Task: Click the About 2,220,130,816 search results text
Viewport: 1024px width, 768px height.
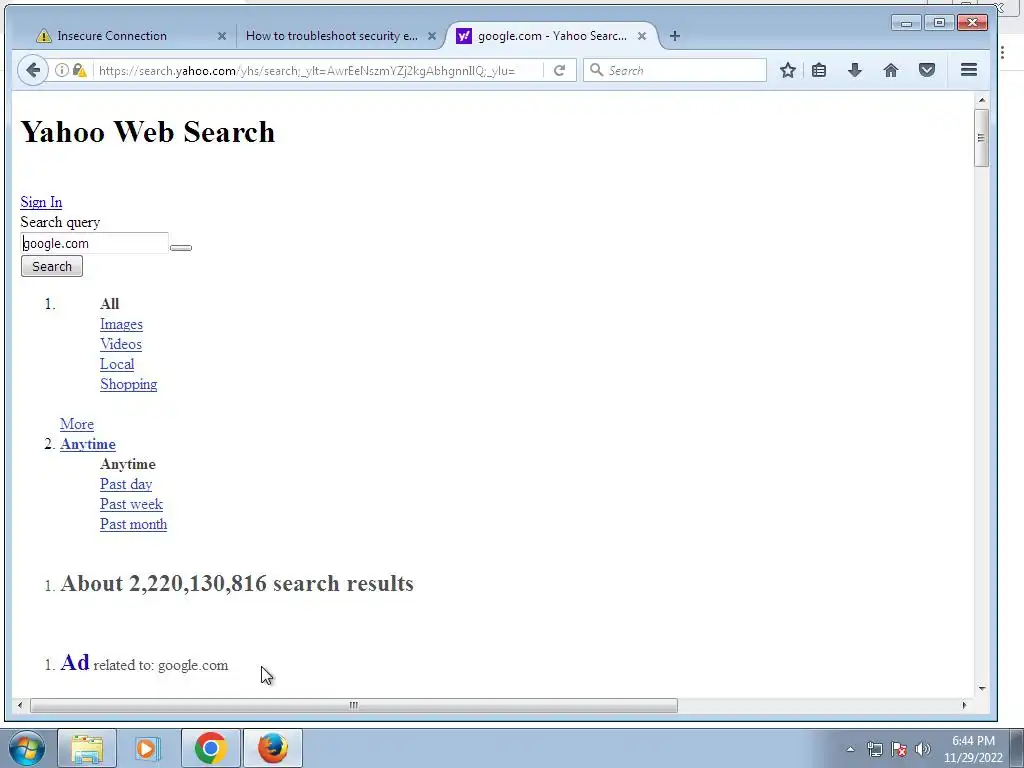Action: click(x=237, y=583)
